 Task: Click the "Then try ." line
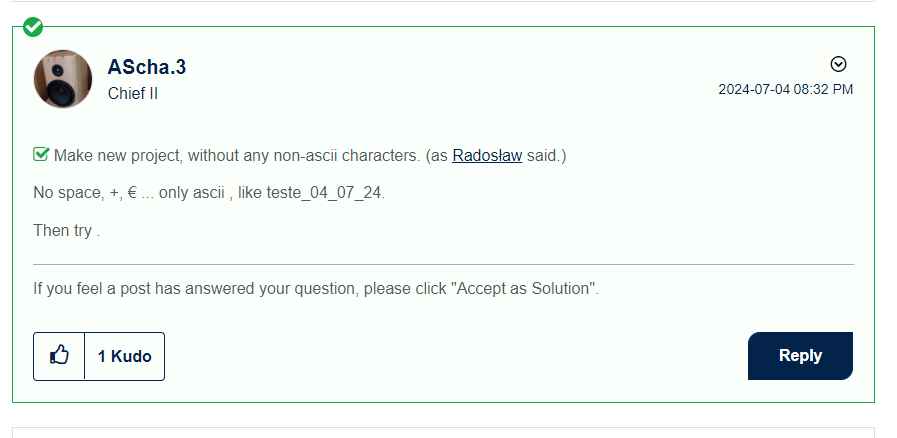coord(67,230)
